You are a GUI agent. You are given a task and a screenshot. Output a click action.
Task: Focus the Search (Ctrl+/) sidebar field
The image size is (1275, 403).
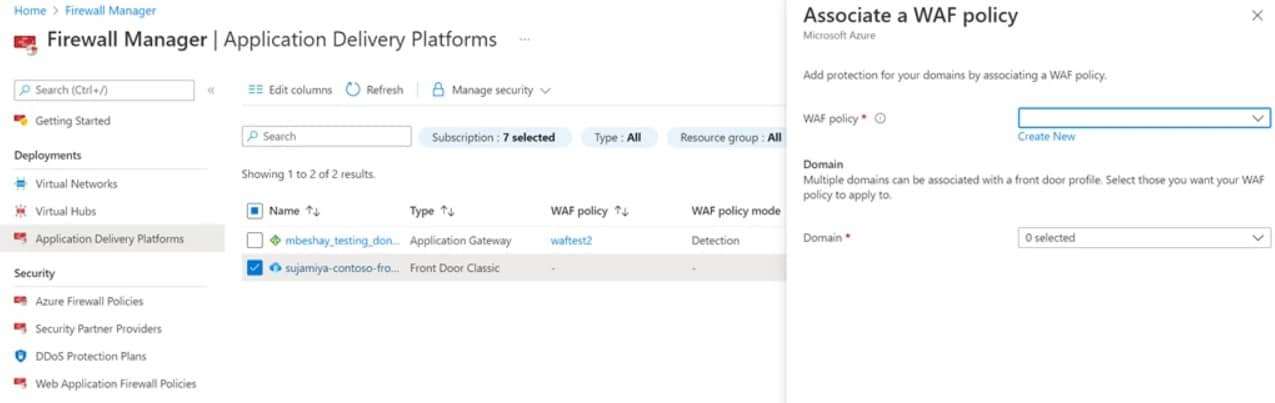104,90
